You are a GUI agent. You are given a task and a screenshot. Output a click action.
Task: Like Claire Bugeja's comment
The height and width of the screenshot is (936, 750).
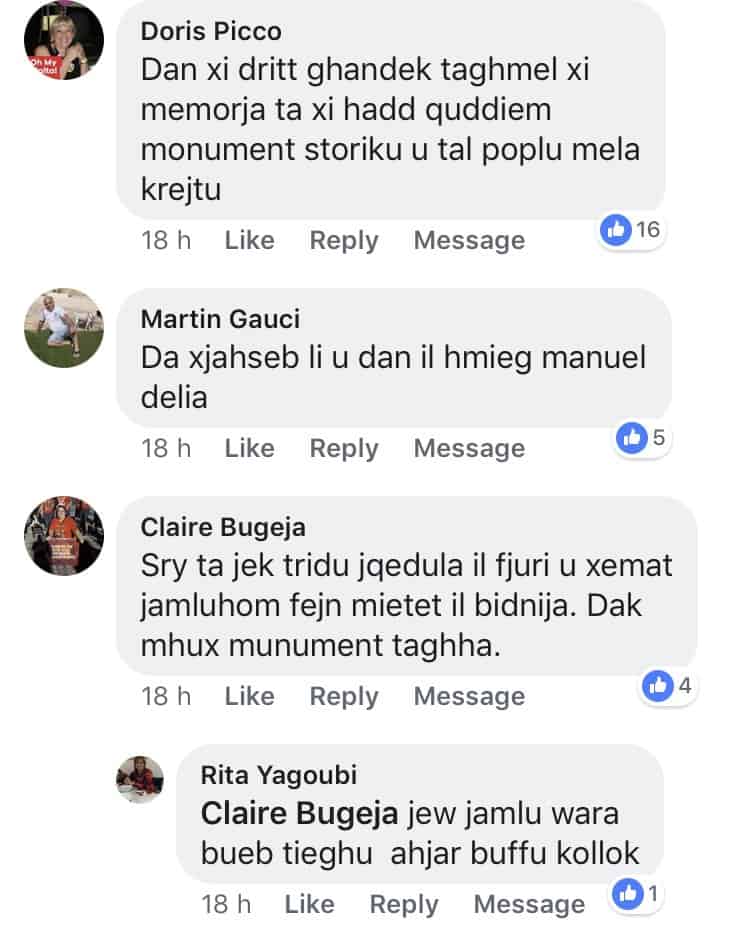[x=250, y=697]
